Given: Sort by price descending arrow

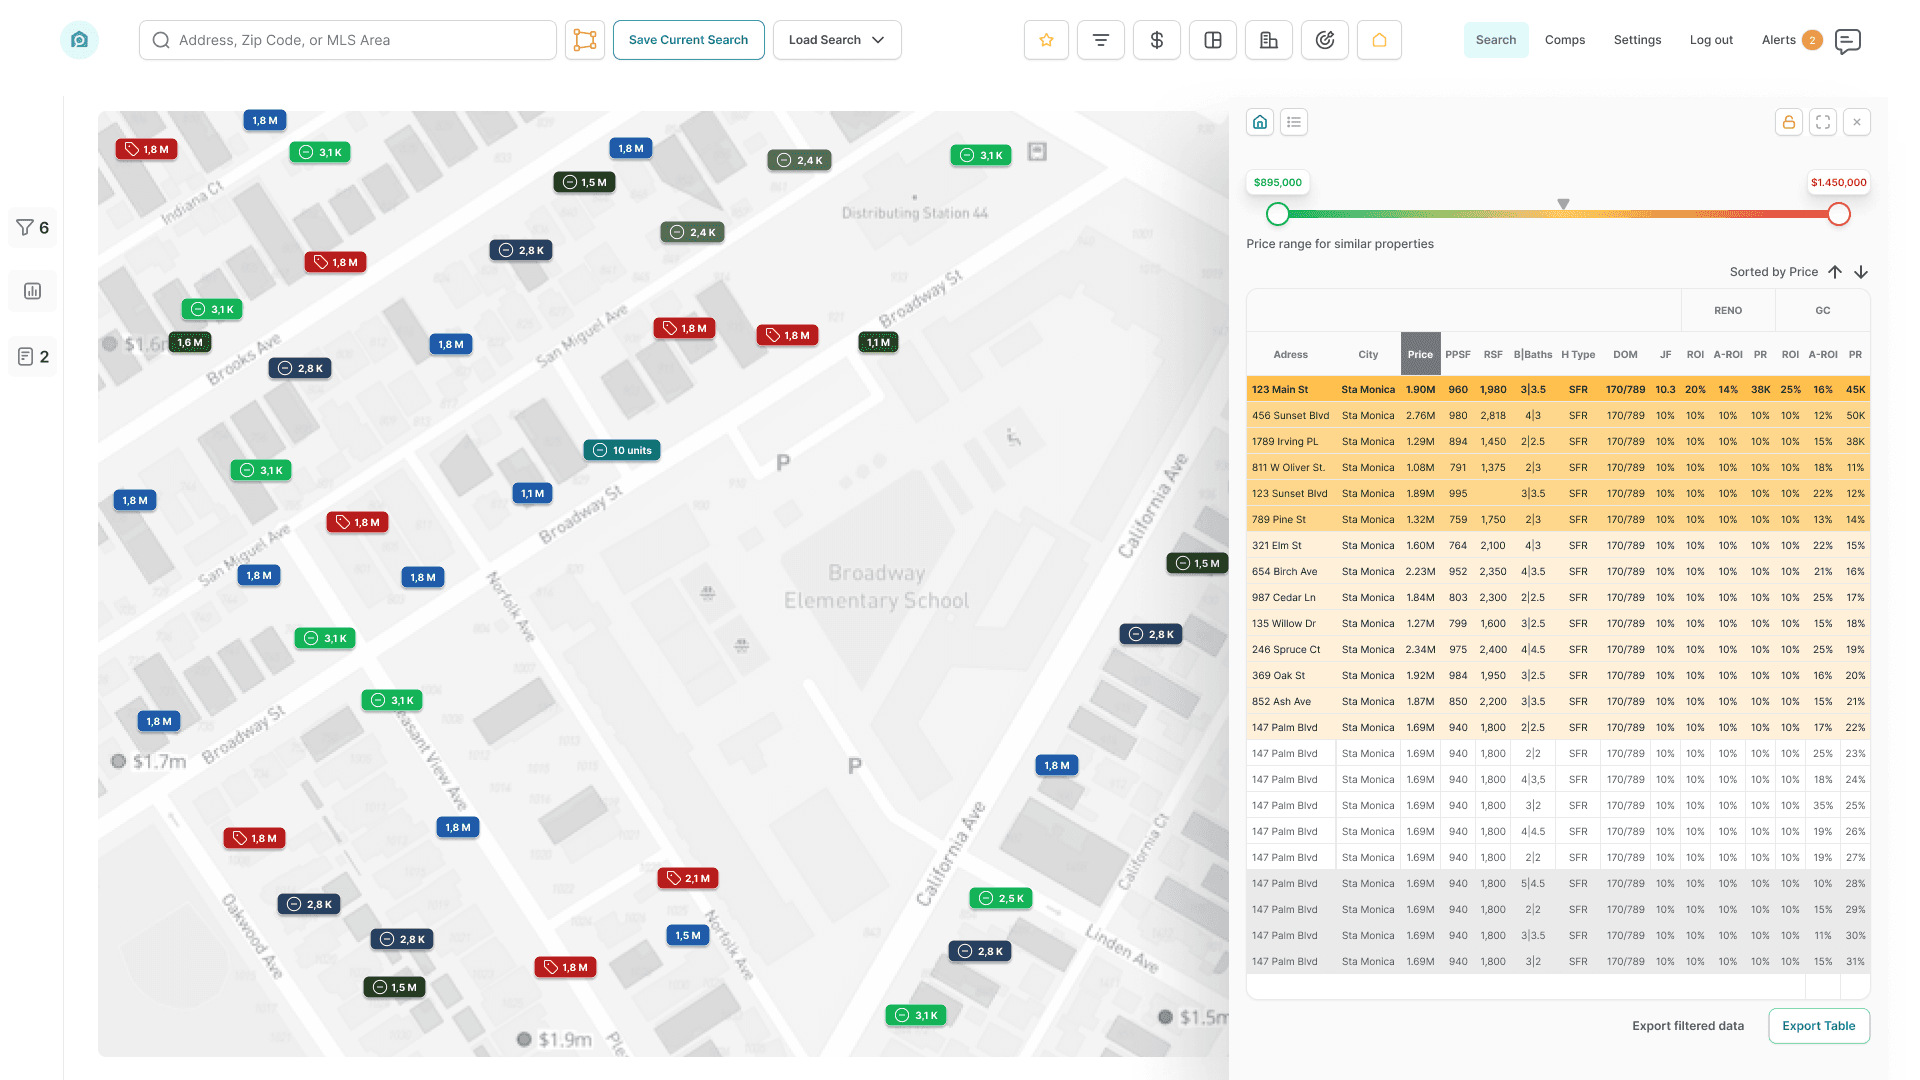Looking at the screenshot, I should [1861, 272].
